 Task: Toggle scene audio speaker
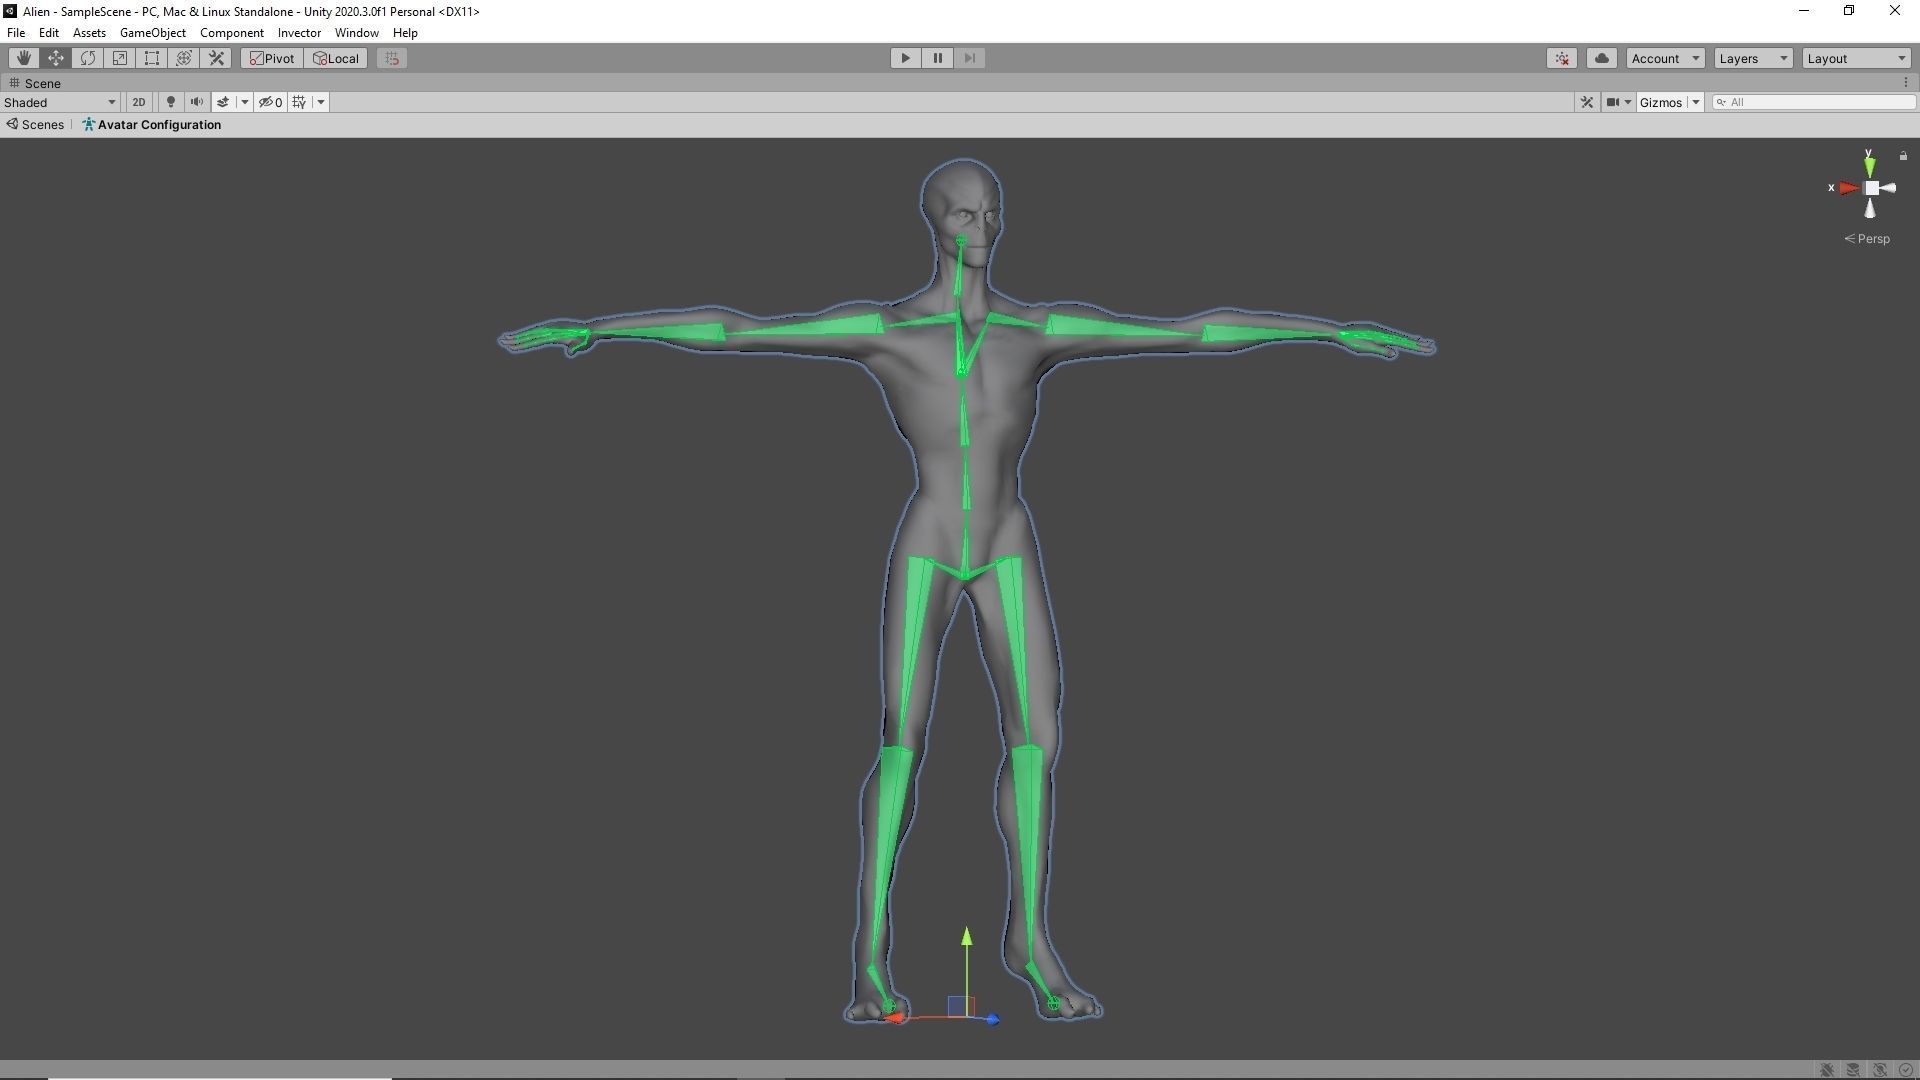(197, 102)
